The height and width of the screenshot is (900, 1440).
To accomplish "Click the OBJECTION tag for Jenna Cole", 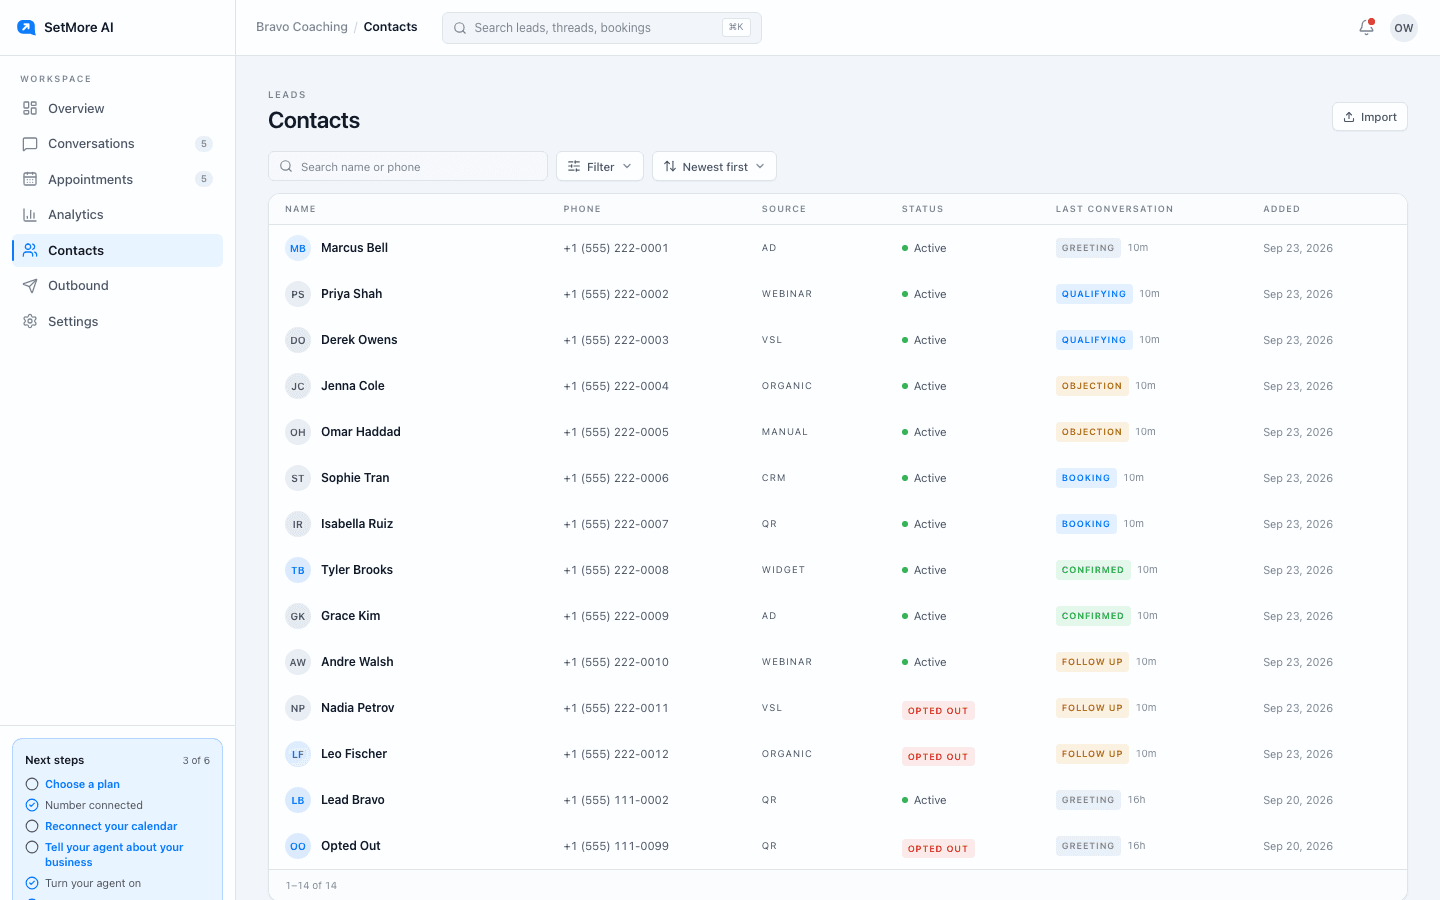I will pos(1092,386).
